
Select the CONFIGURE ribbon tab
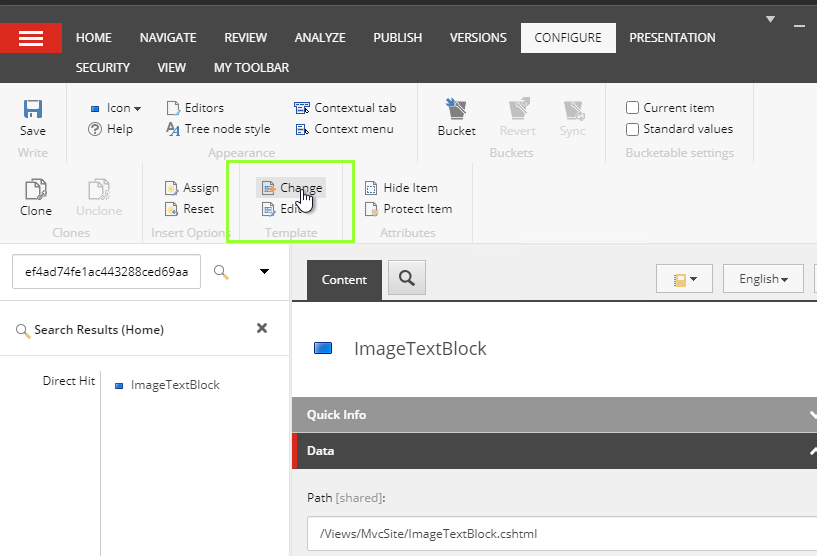click(568, 38)
